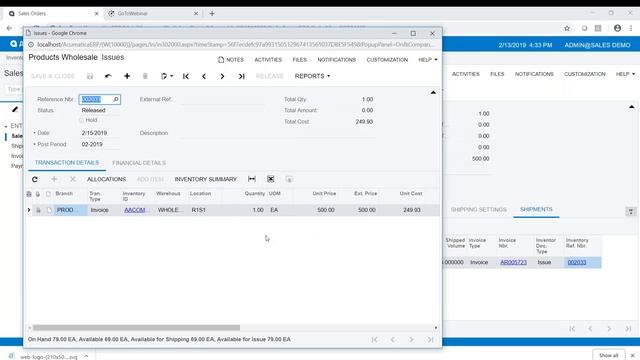Open the download item chevron menu
This screenshot has height=360, width=640.
tap(86, 356)
